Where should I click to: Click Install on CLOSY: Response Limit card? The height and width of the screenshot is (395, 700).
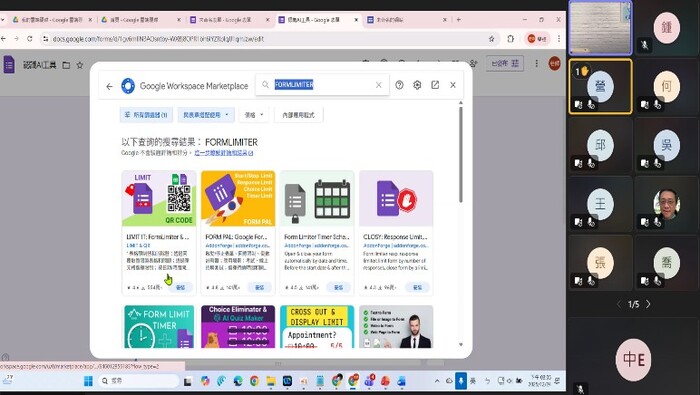[417, 287]
